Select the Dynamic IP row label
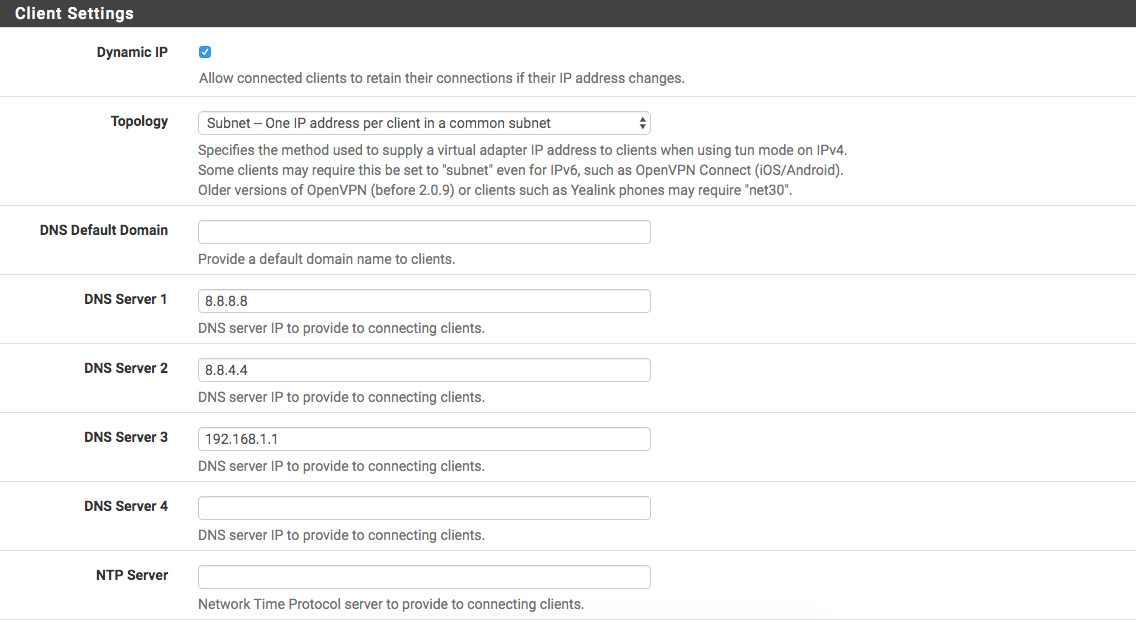 [132, 51]
